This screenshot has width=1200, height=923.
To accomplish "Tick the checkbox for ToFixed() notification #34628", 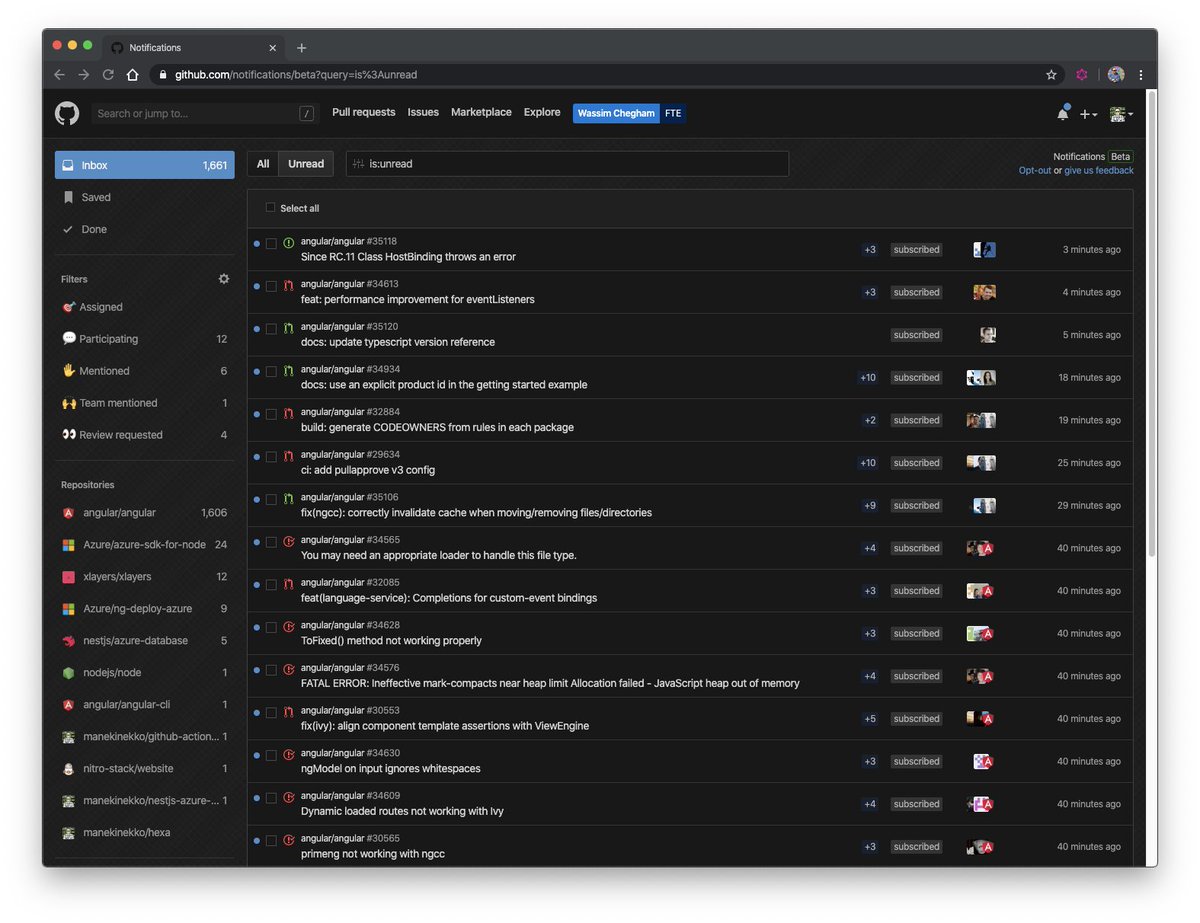I will point(271,628).
